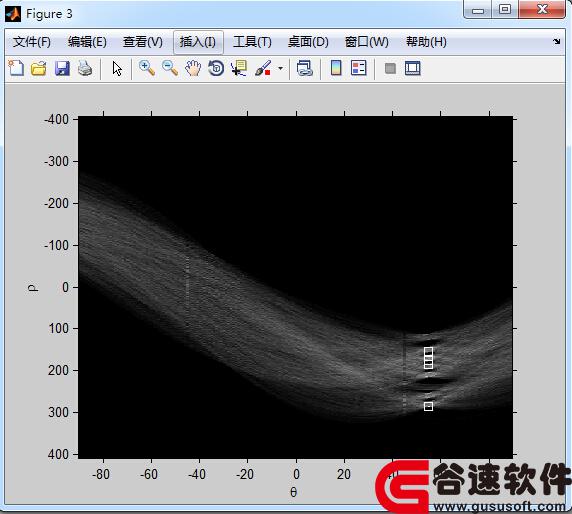Click the 400 y-axis tick label
Screen dimensions: 572x514
[58, 454]
